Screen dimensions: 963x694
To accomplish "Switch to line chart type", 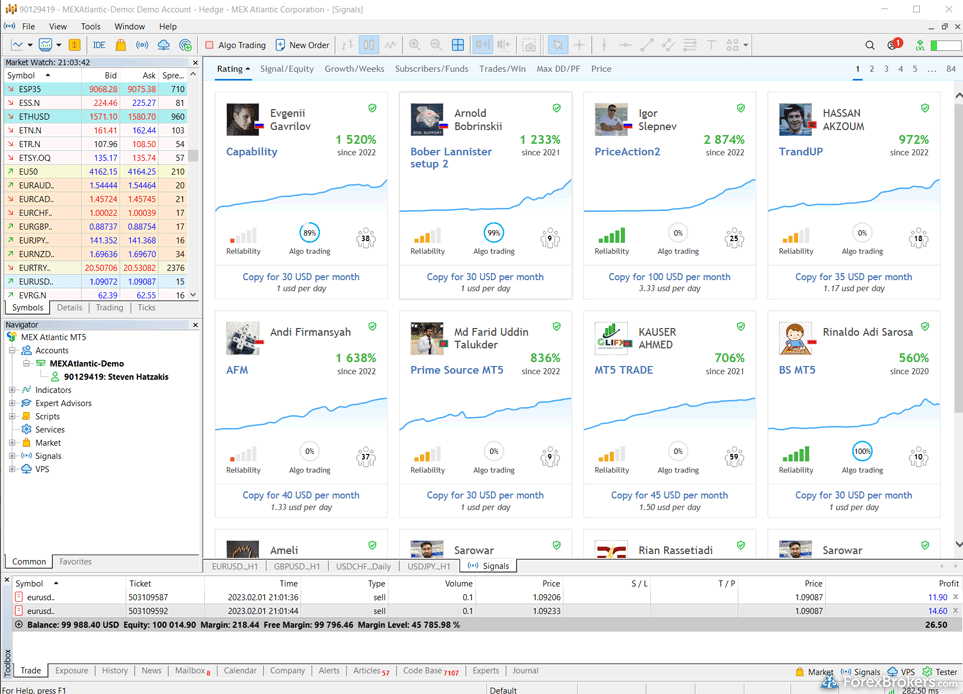I will click(x=391, y=45).
